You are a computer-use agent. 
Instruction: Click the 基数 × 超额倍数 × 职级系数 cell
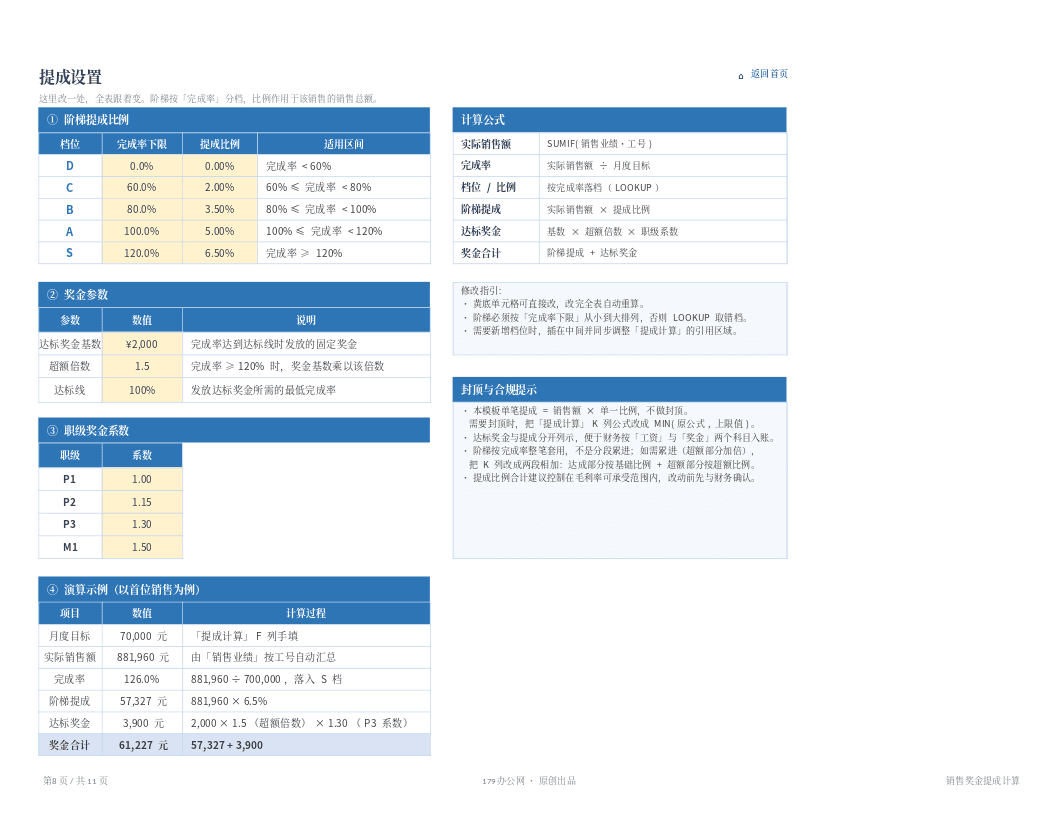click(663, 231)
